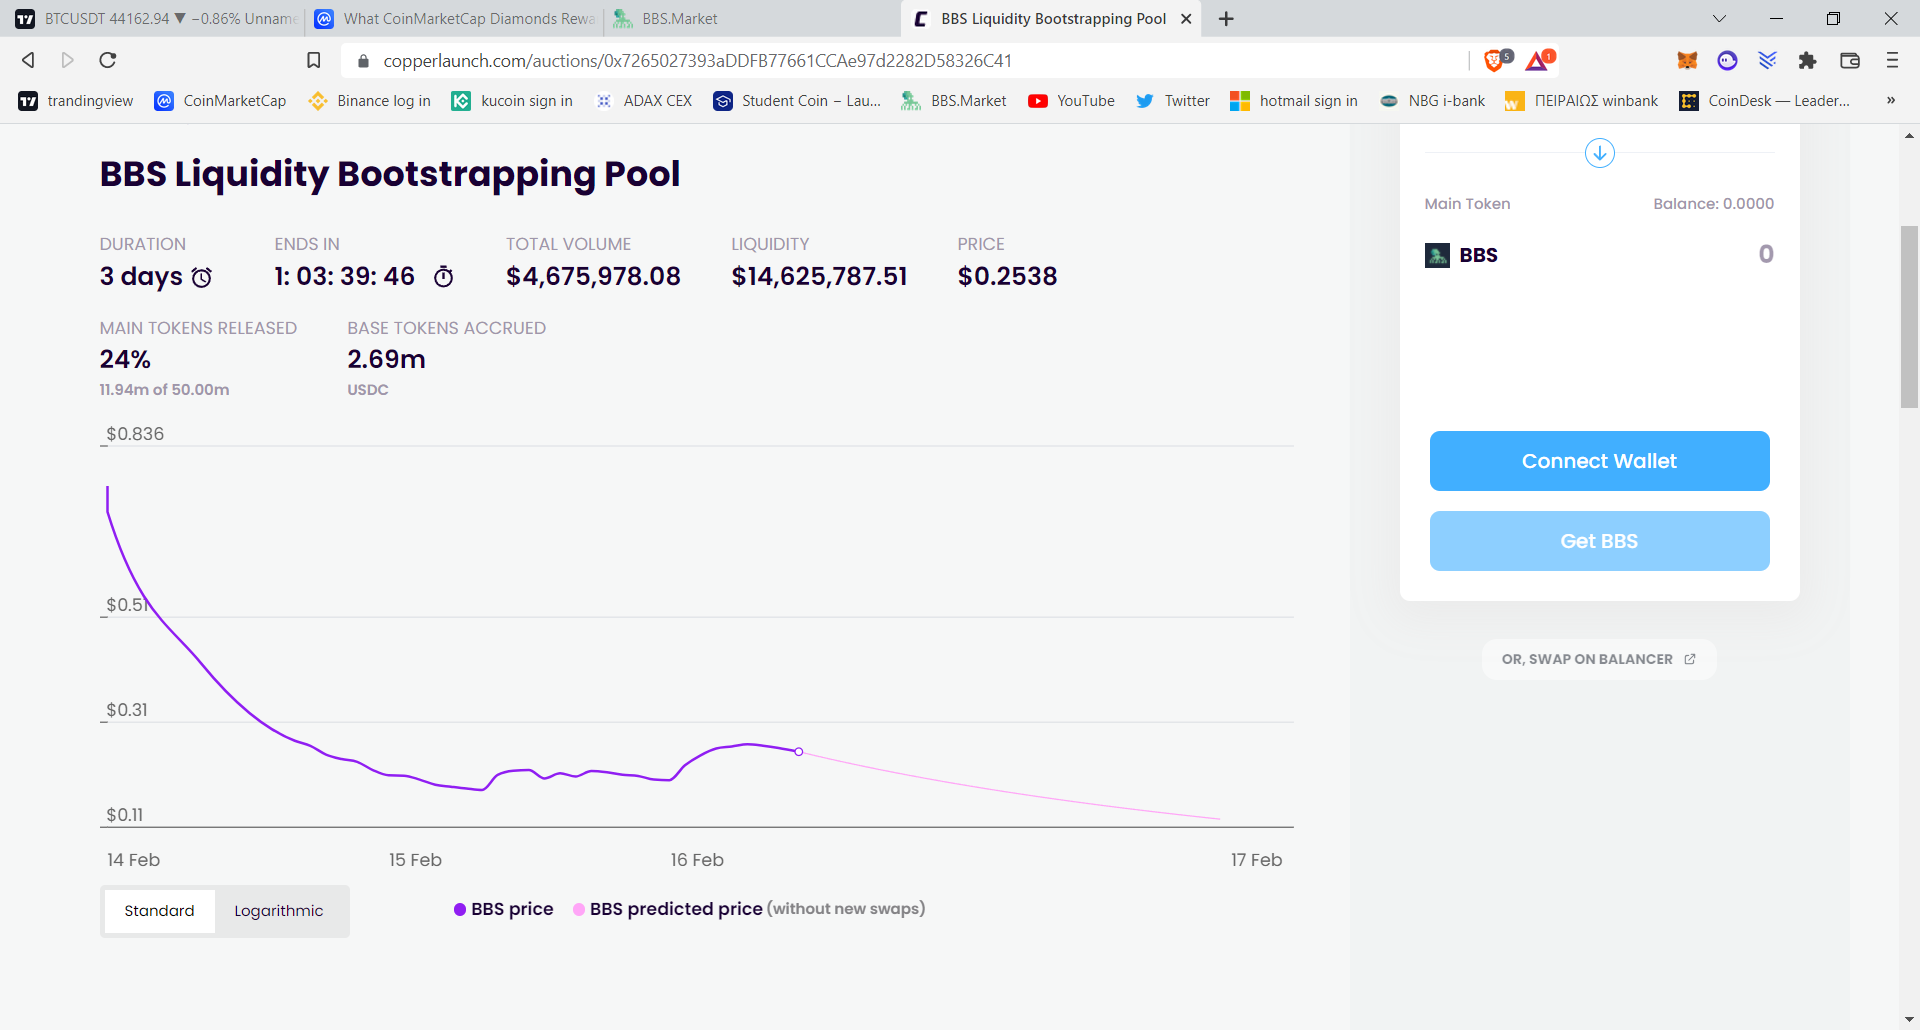
Task: Click the purple circular extension icon
Action: (x=1727, y=60)
